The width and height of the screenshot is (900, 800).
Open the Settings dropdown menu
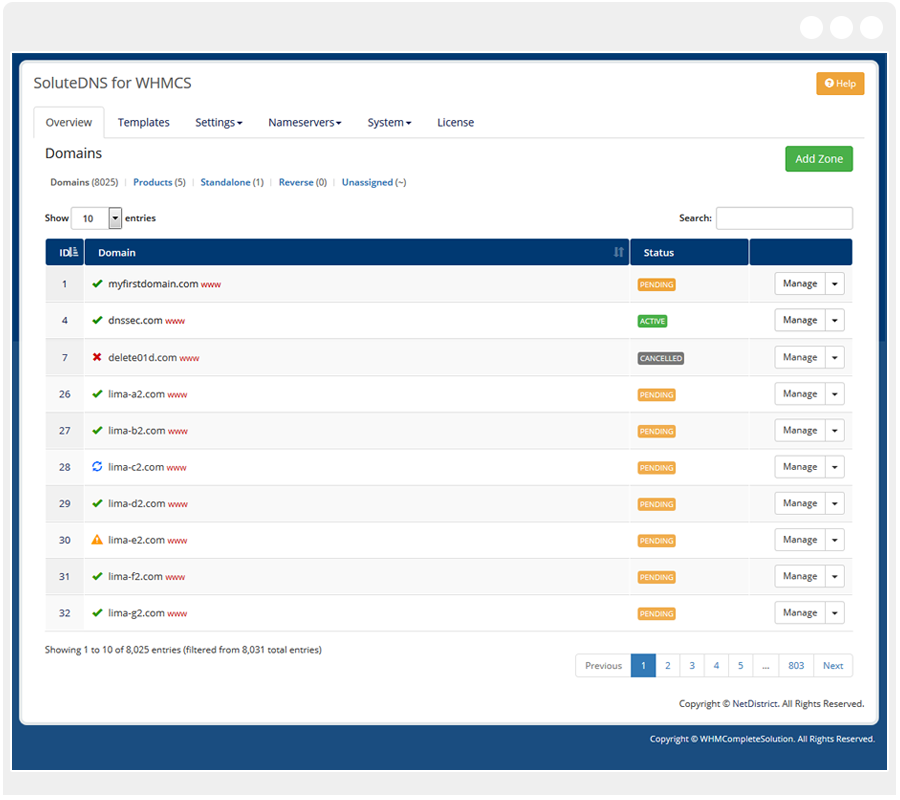218,123
